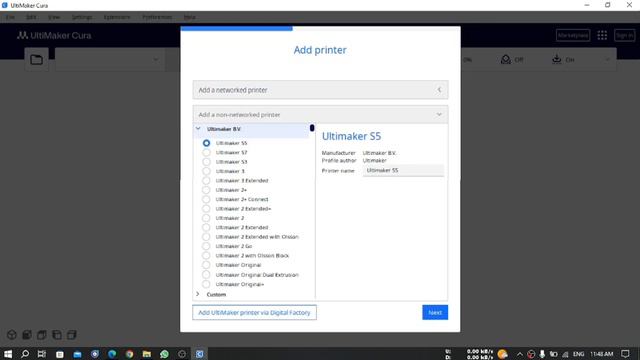Viewport: 640px width, 360px height.
Task: Click the taskbar clock showing 11:48 AM
Action: click(x=602, y=354)
